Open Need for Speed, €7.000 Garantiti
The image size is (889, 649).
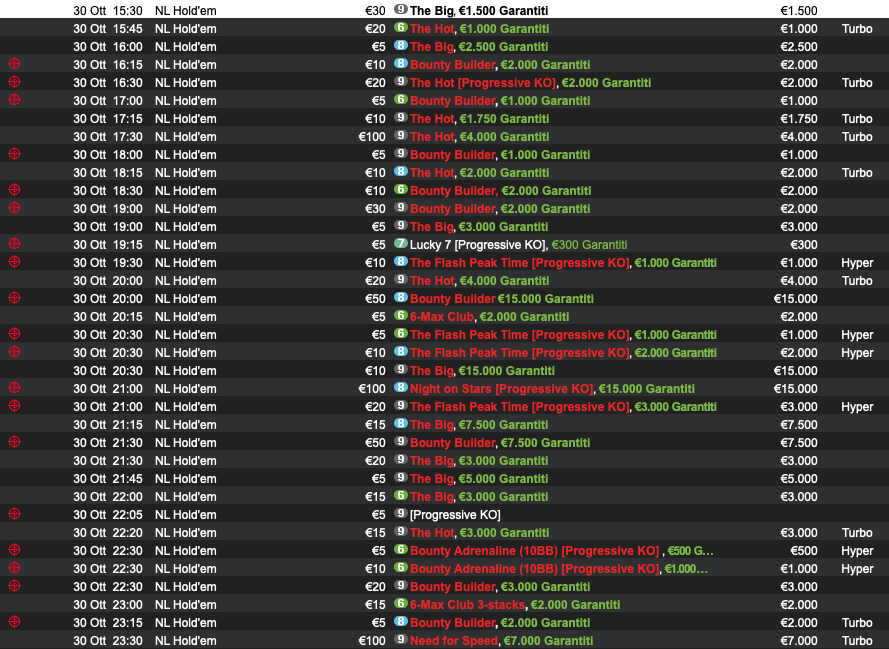pos(501,641)
